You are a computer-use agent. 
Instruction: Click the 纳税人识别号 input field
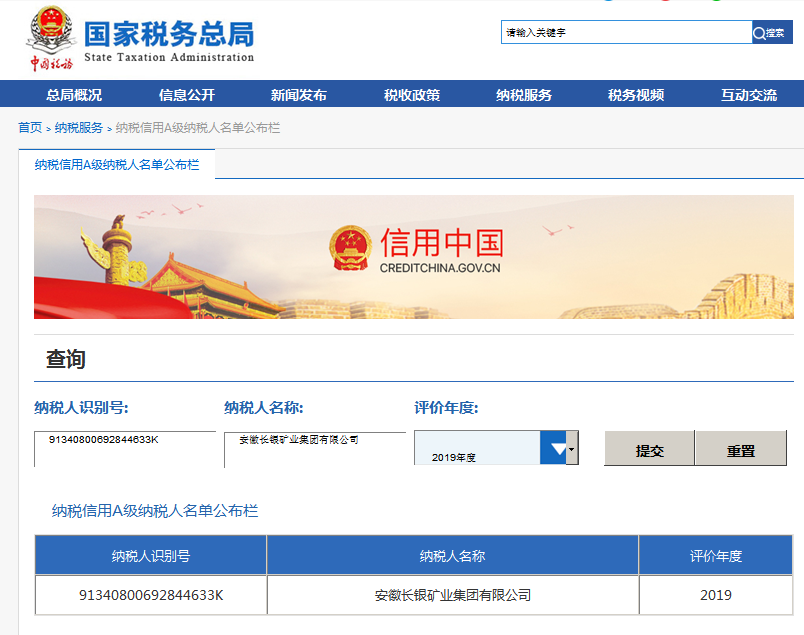pos(125,449)
